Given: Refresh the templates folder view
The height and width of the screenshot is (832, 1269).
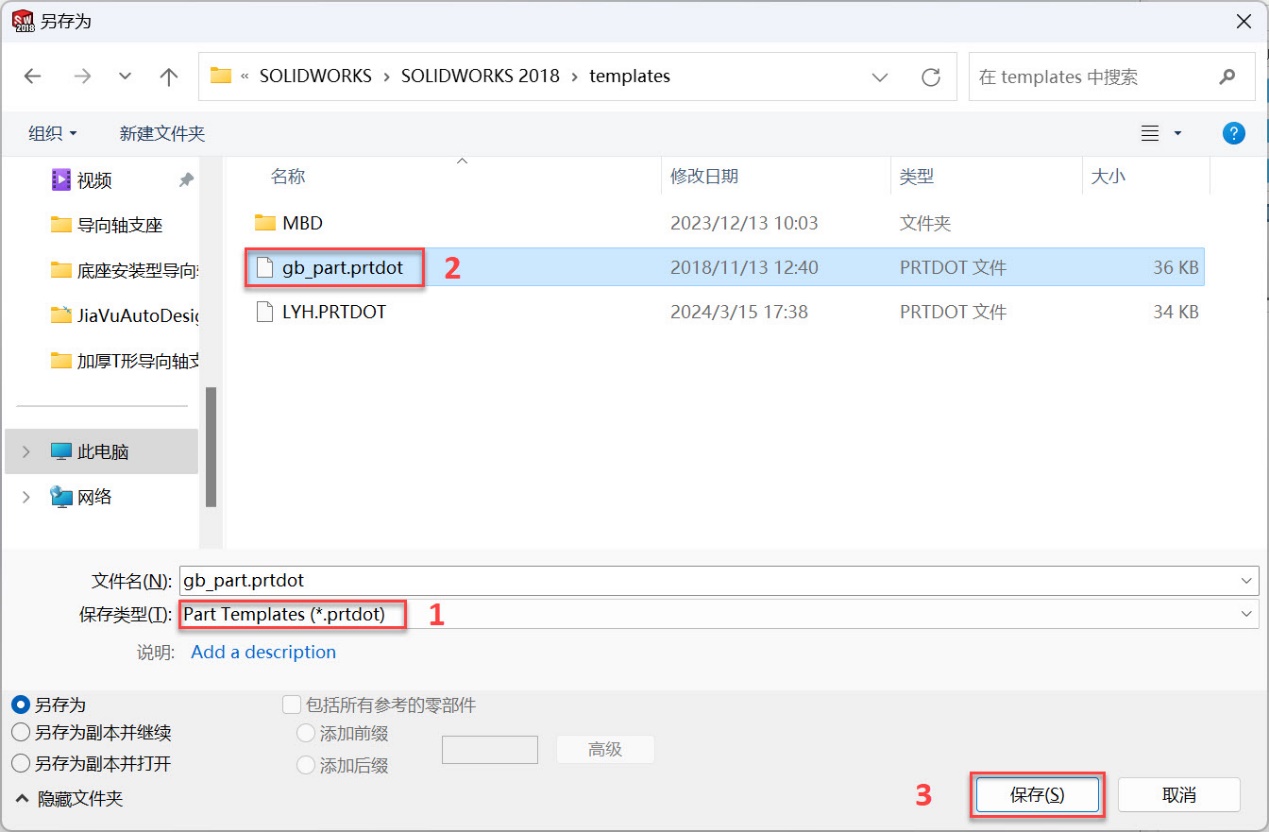Looking at the screenshot, I should pos(931,77).
